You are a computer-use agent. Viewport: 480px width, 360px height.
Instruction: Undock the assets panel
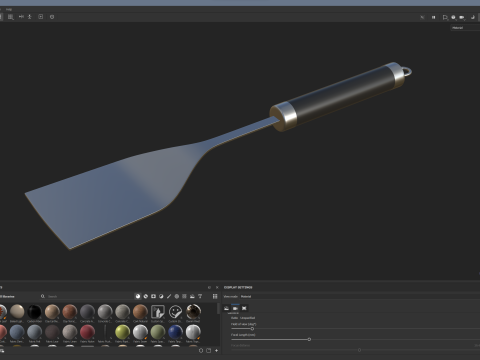click(209, 287)
